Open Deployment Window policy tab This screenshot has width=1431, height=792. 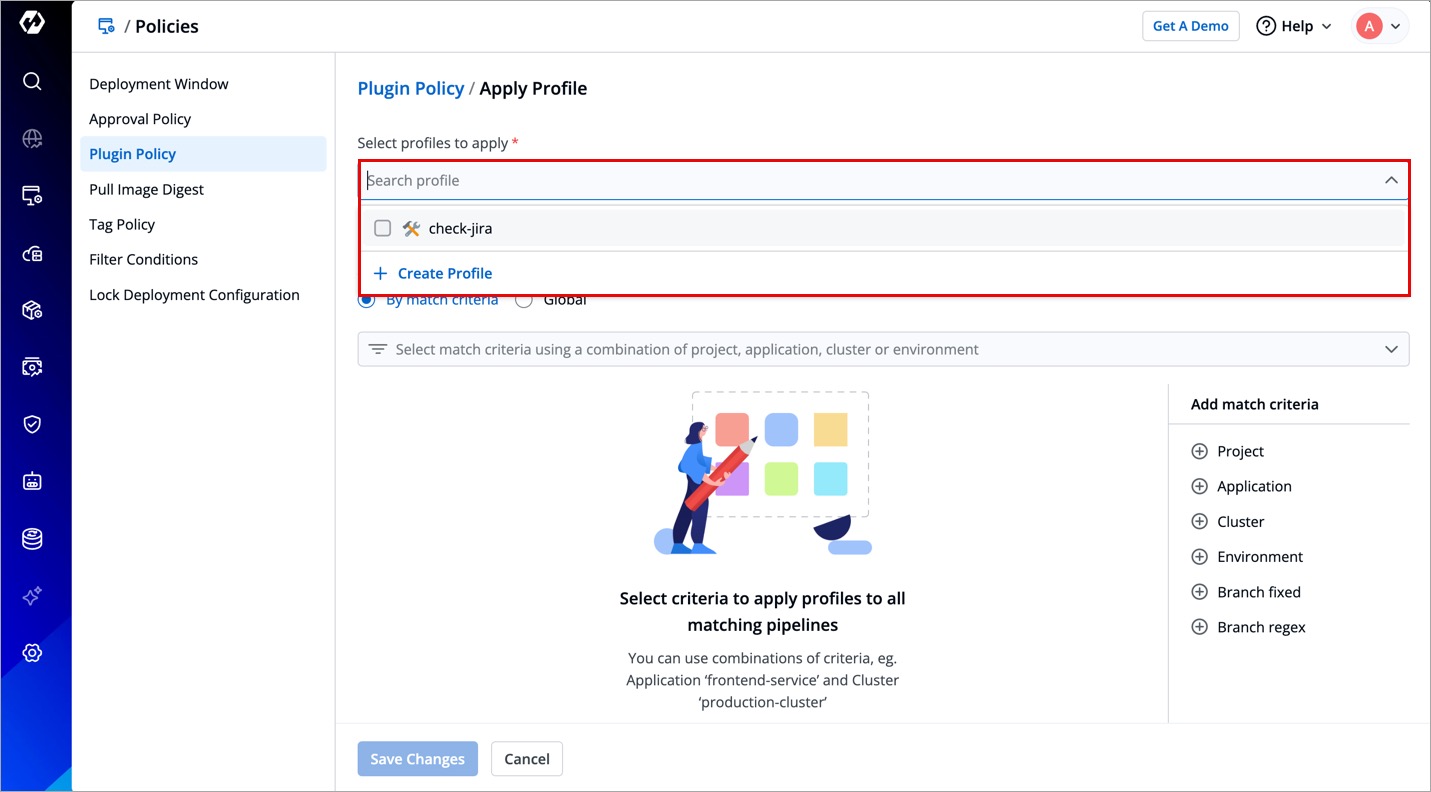click(x=159, y=84)
